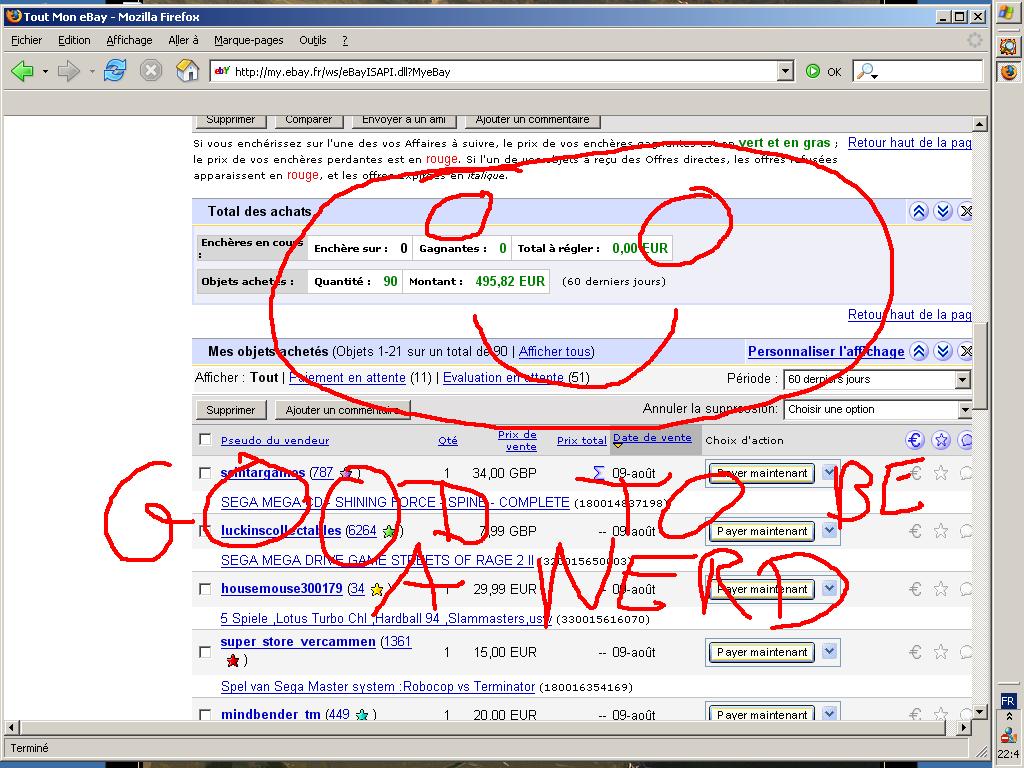Click Payer maintenant for mindbender_tm
The height and width of the screenshot is (768, 1024).
(x=762, y=714)
